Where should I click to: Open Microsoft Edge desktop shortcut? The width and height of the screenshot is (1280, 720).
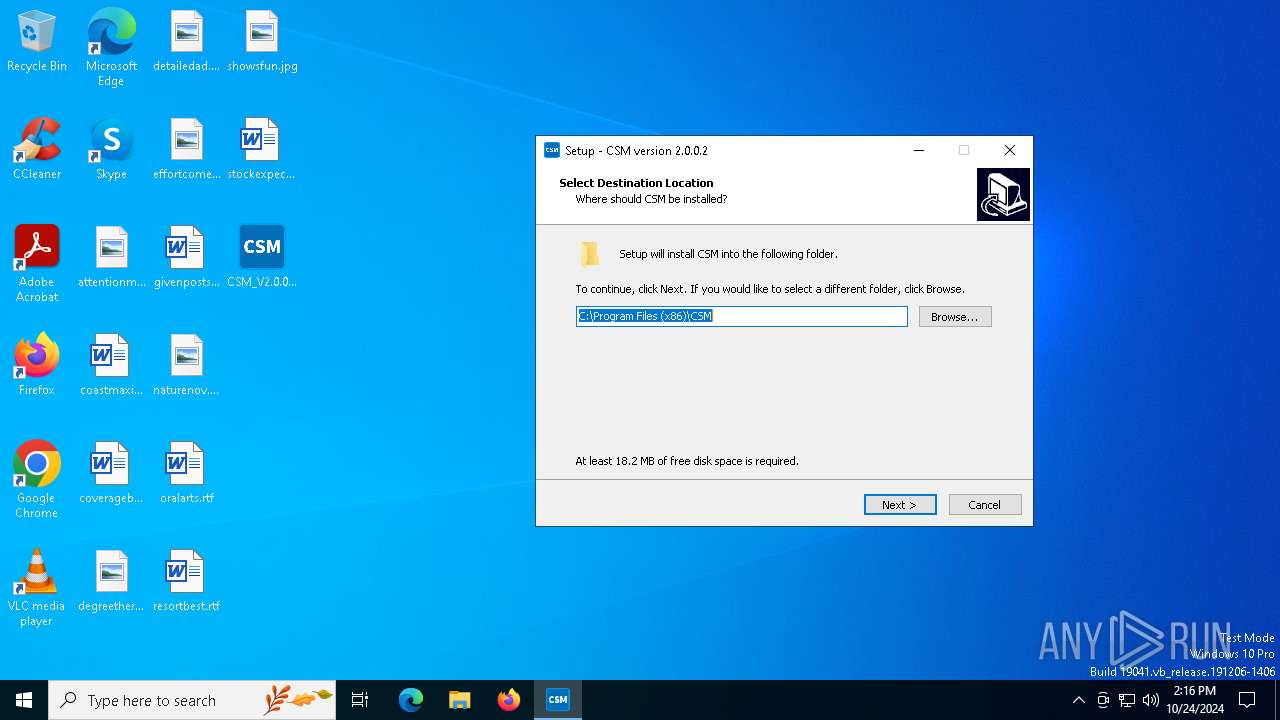111,48
